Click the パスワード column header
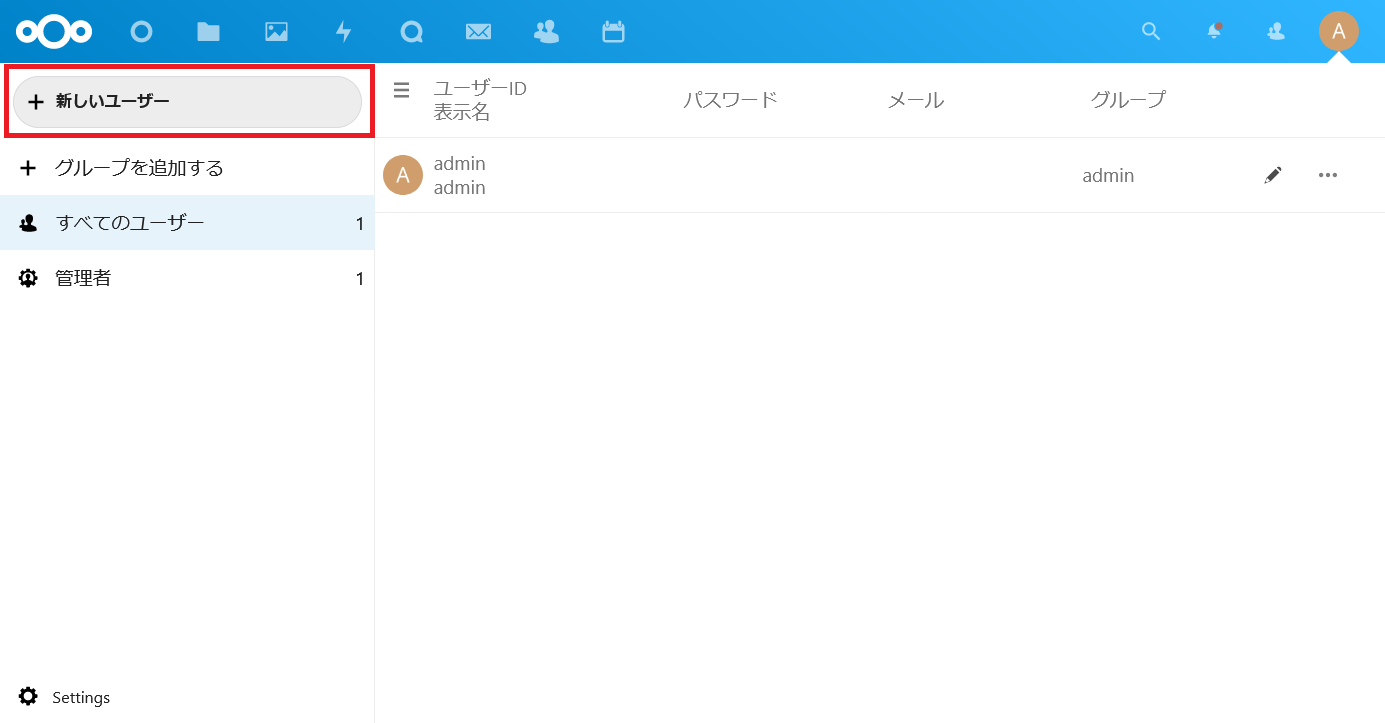The width and height of the screenshot is (1385, 723). click(730, 100)
